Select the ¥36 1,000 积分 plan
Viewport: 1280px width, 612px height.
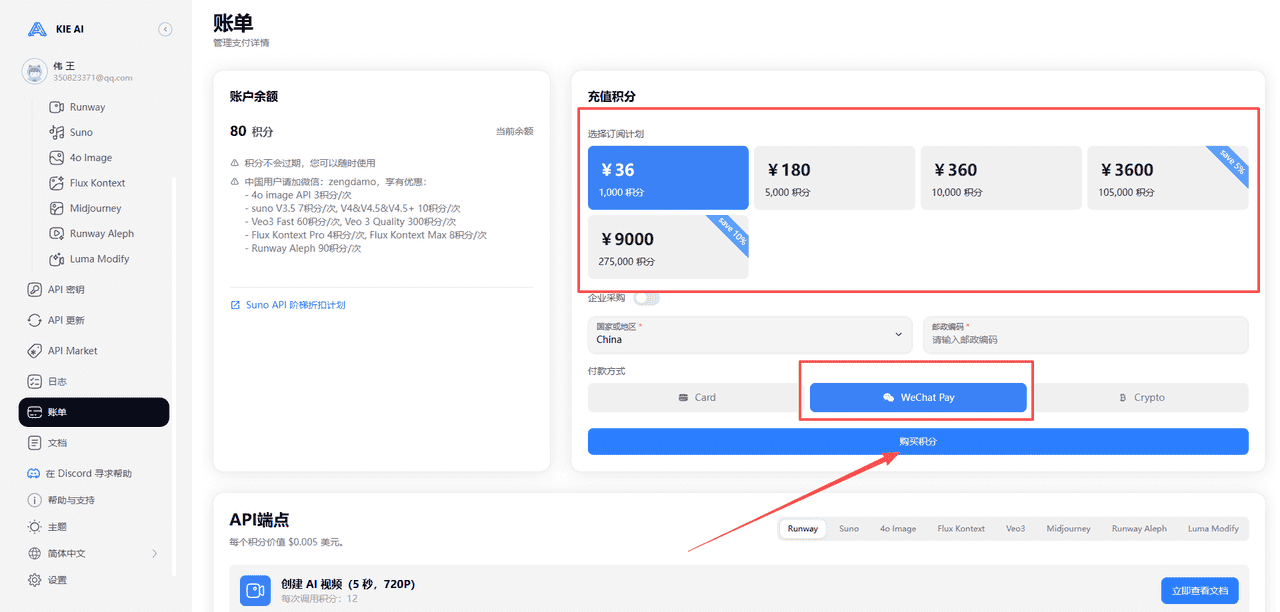click(x=668, y=178)
